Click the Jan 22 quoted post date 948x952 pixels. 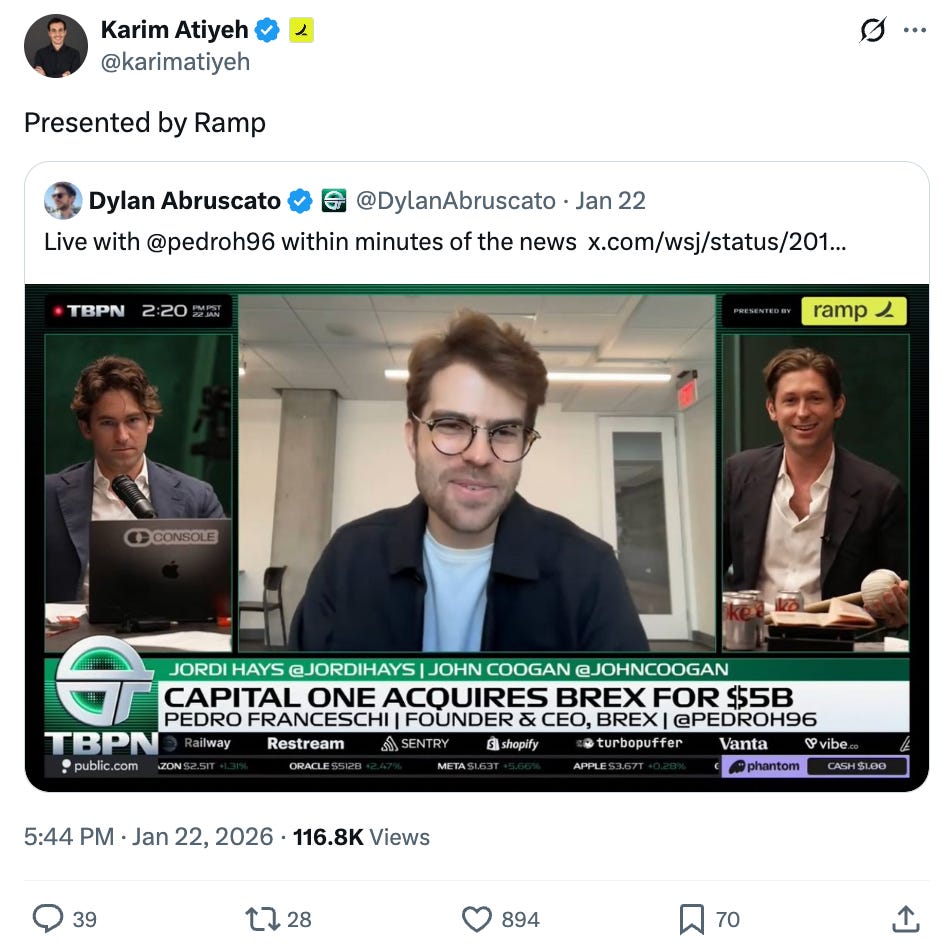point(610,200)
